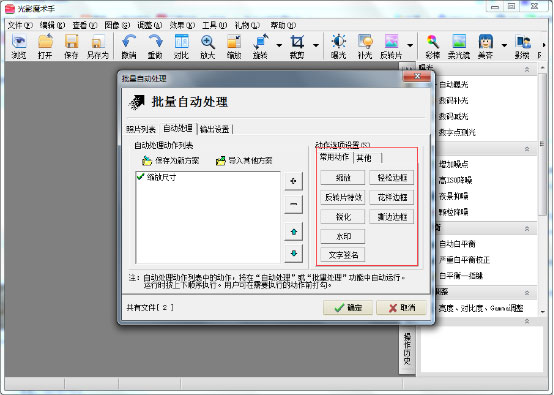
Task: Click the 水印 watermark action button
Action: pos(342,236)
